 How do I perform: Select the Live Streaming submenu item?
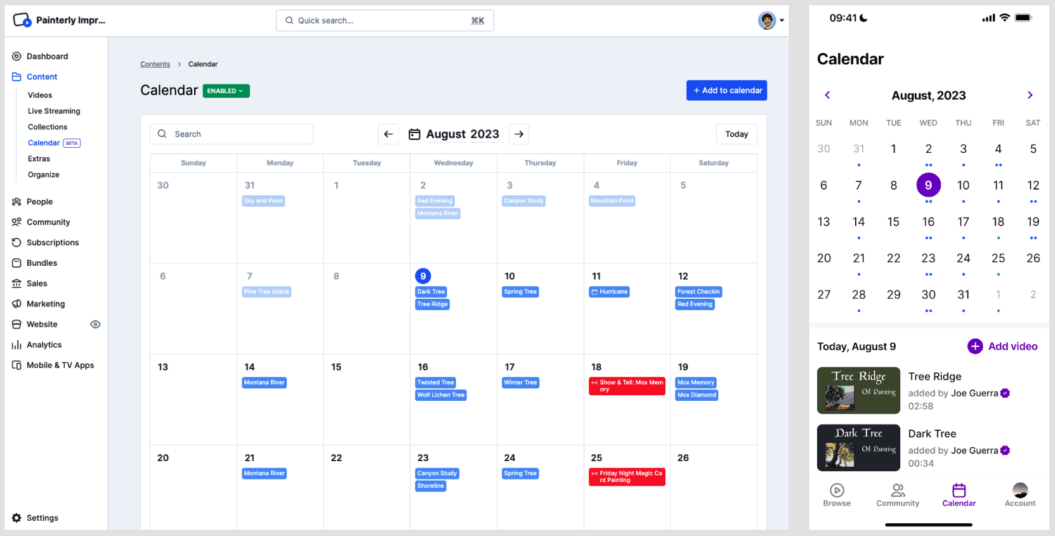coord(54,111)
